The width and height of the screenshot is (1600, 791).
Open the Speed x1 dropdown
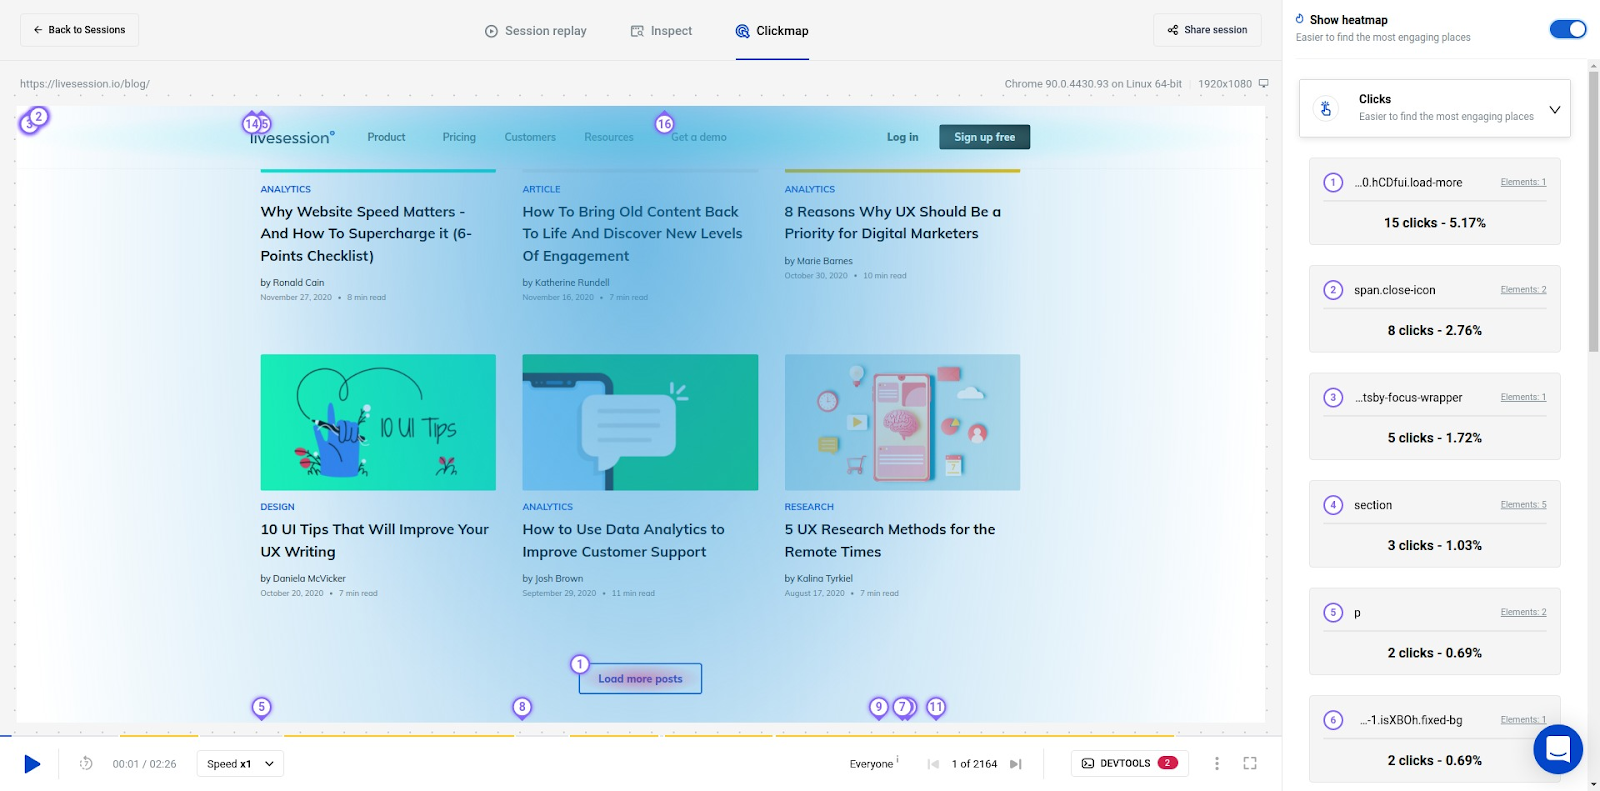click(240, 764)
